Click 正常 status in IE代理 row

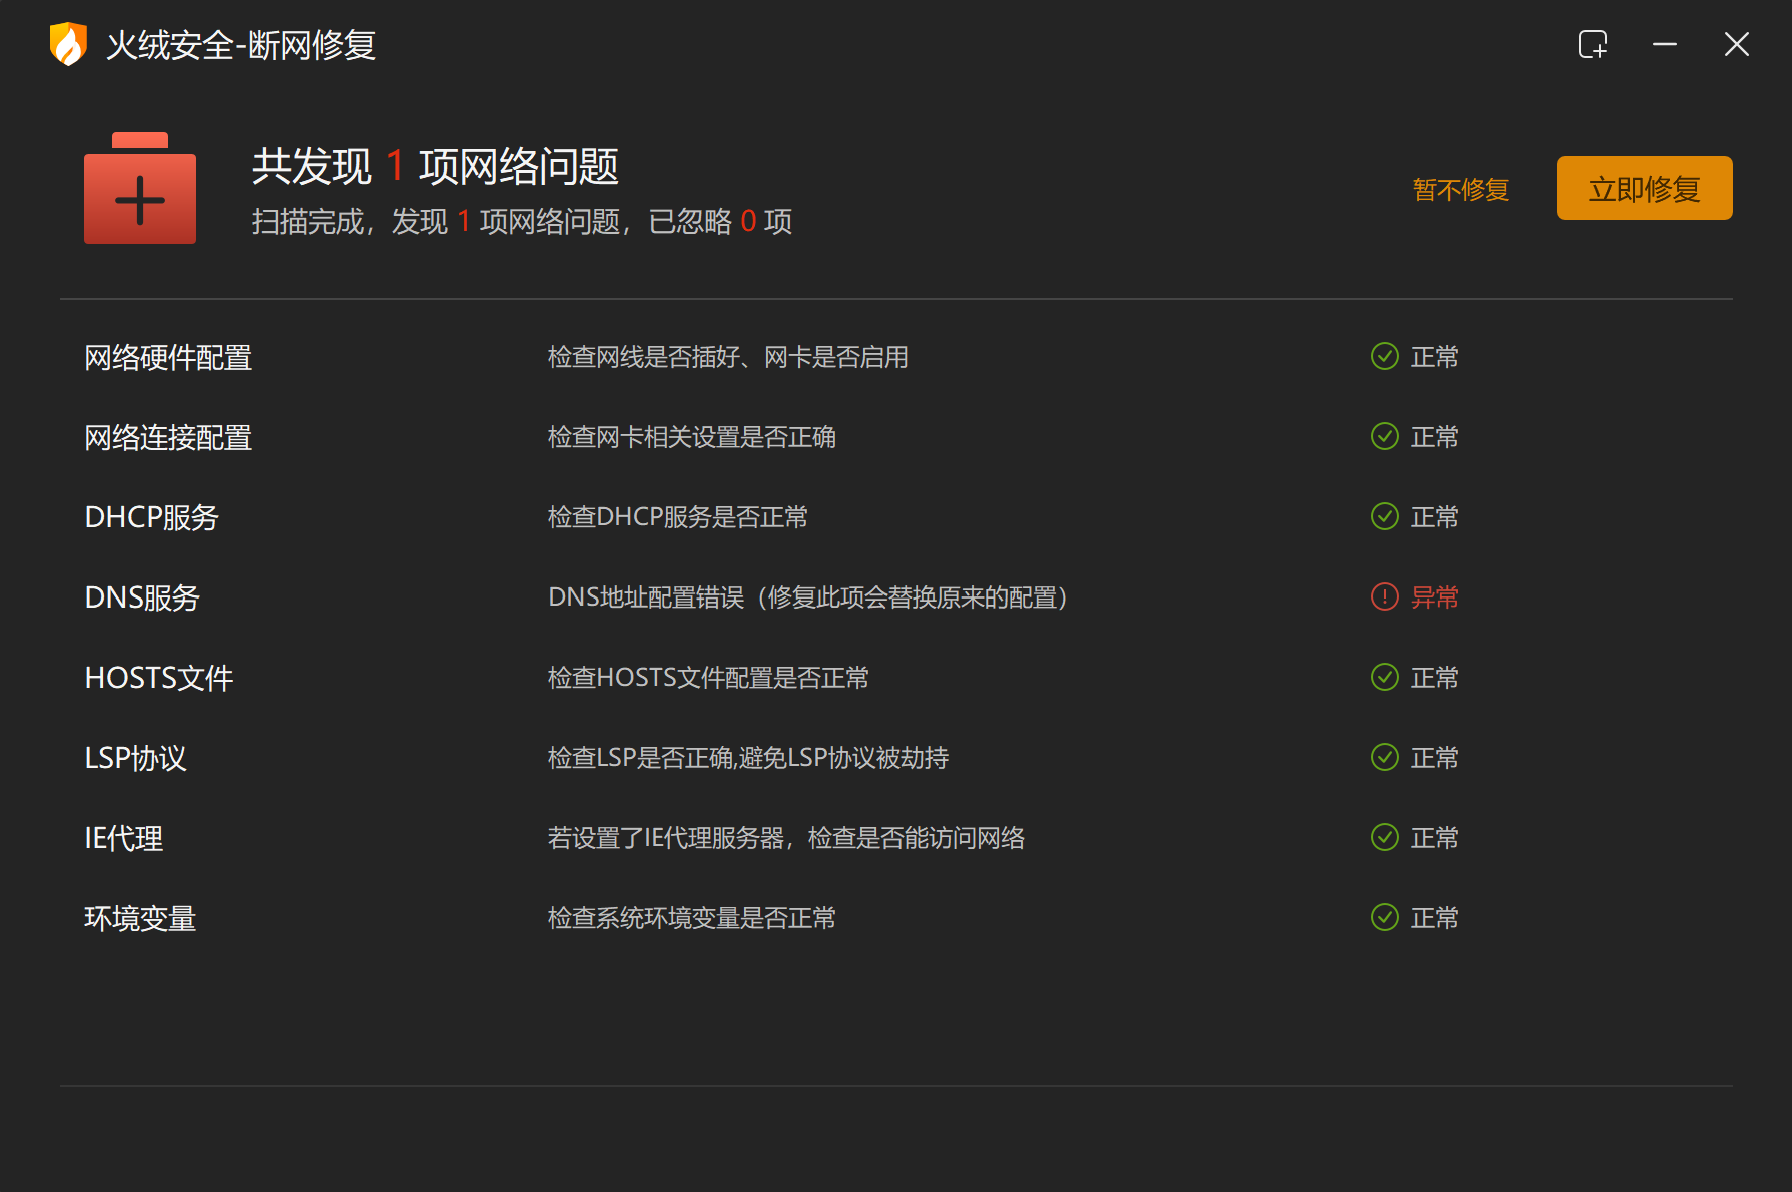[1434, 838]
